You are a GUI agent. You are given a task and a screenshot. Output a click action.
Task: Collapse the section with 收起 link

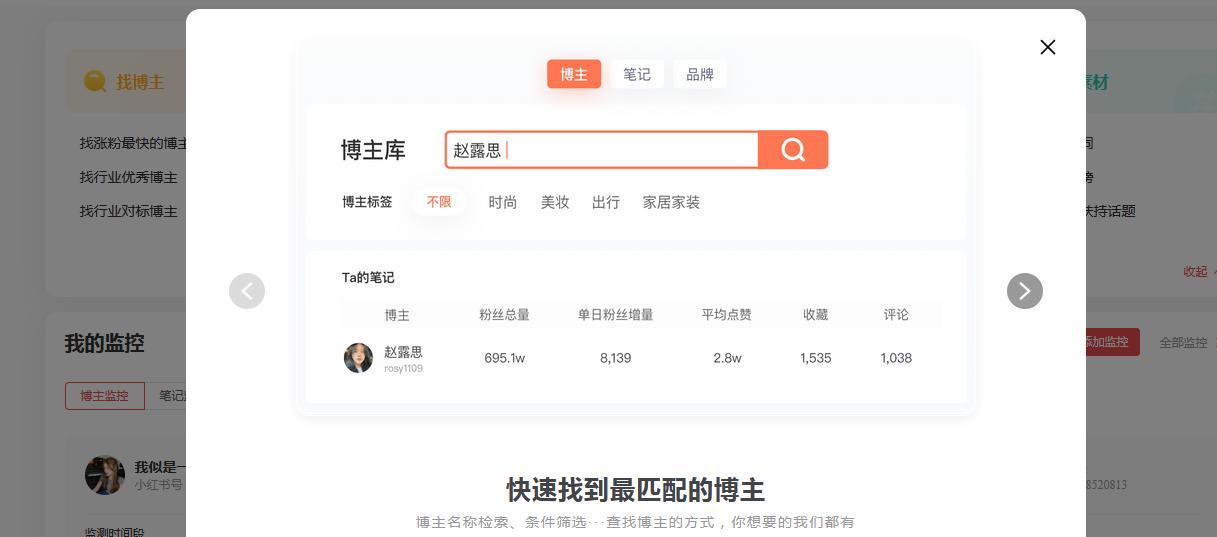1196,271
